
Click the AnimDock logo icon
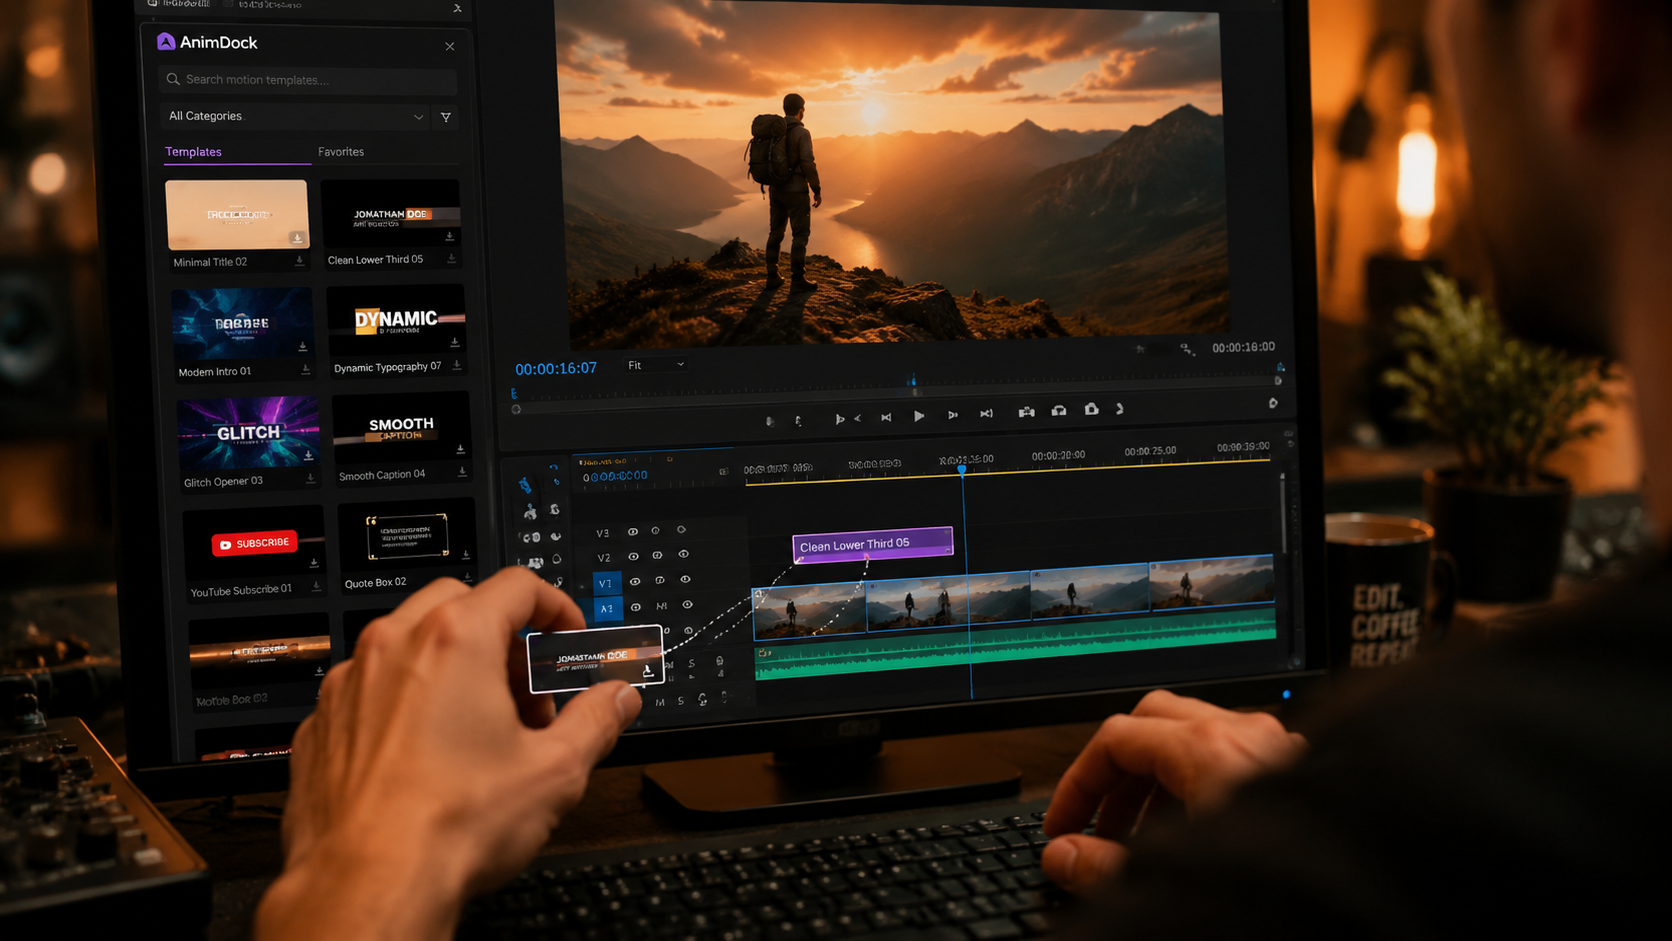[x=166, y=41]
